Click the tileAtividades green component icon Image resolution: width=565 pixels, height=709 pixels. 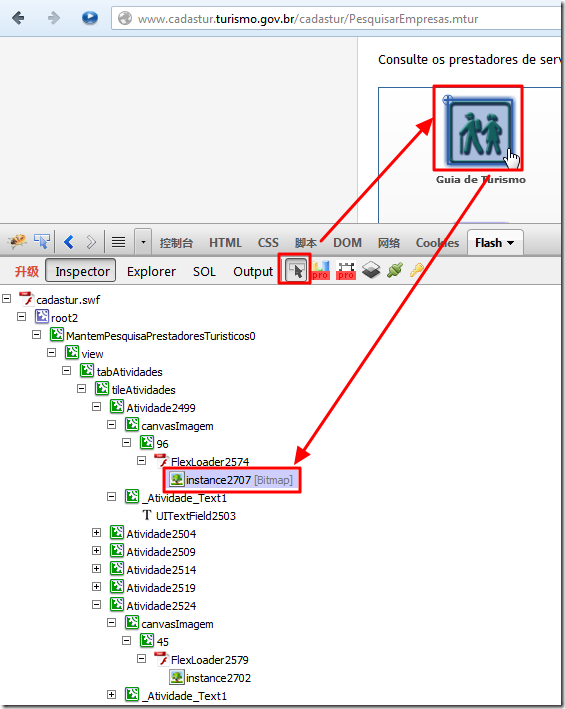(x=102, y=388)
